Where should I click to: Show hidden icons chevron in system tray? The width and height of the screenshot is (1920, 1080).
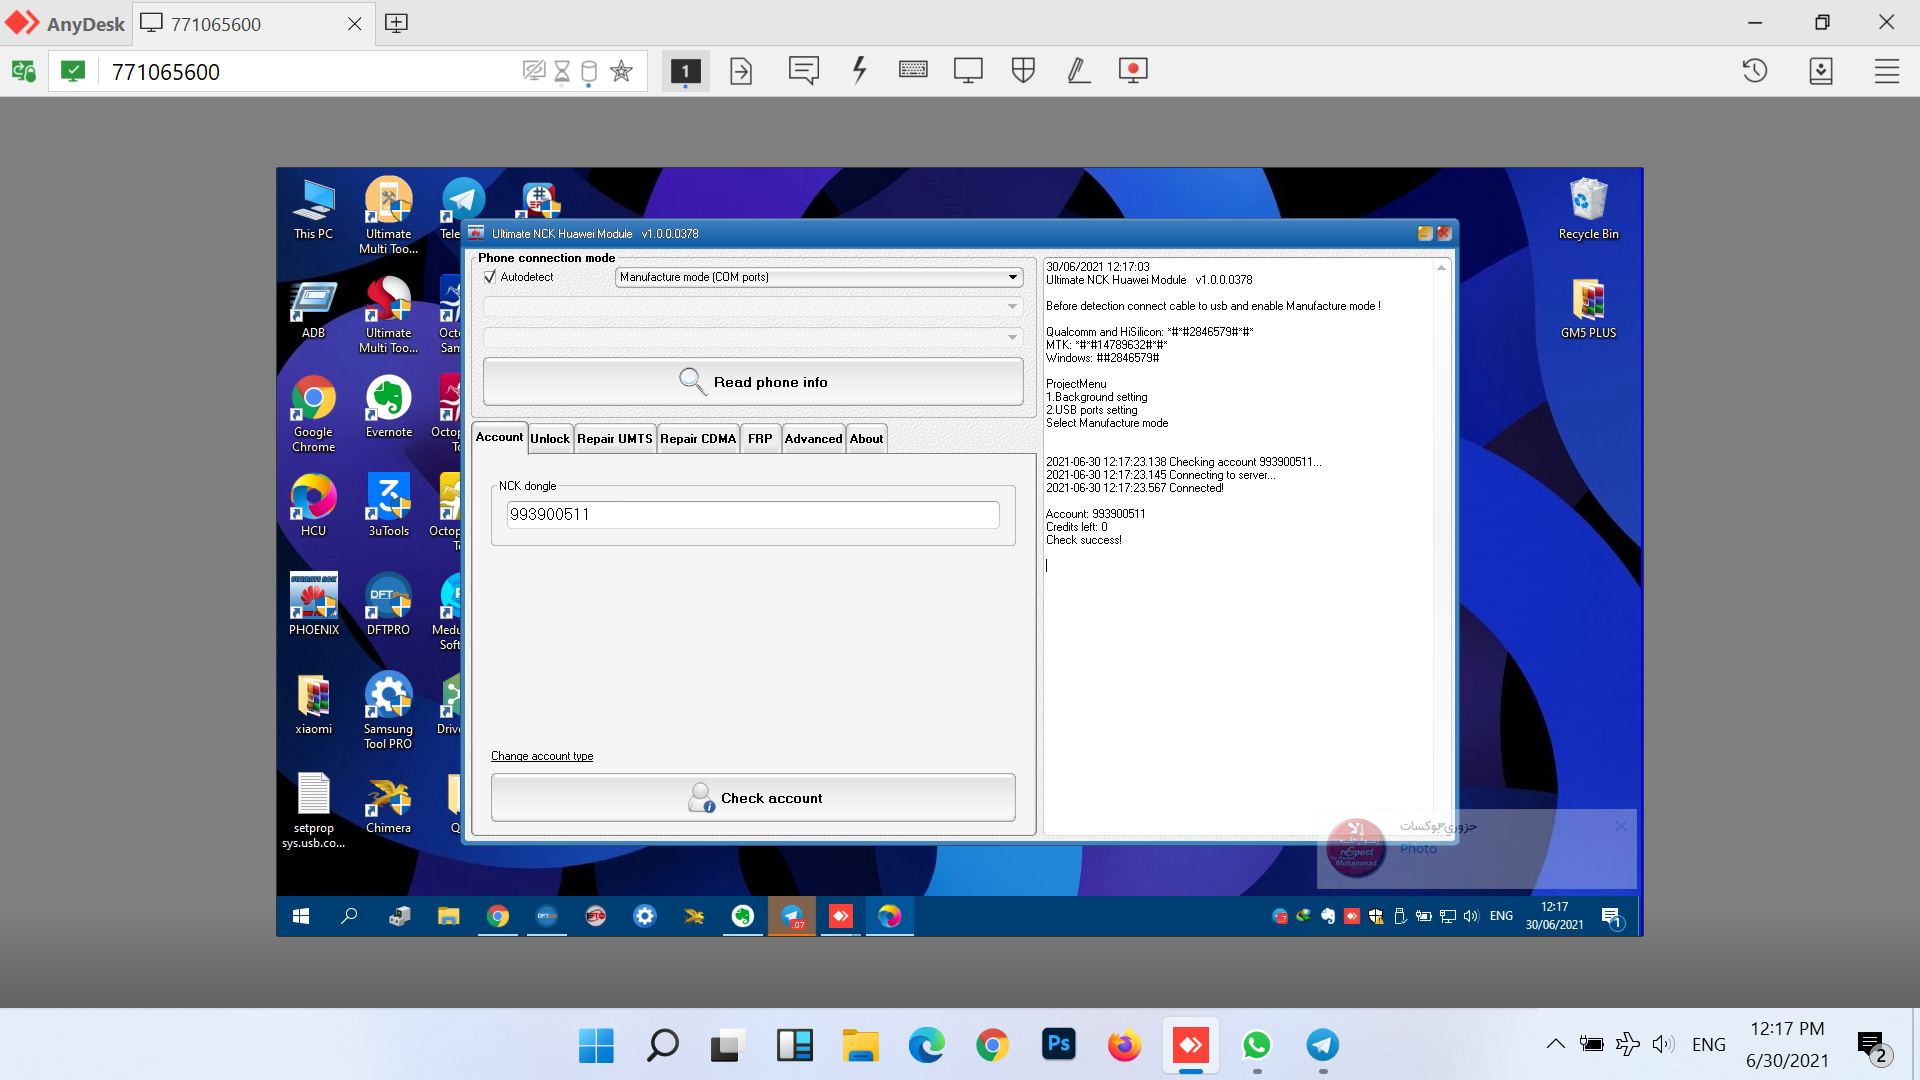1555,1045
